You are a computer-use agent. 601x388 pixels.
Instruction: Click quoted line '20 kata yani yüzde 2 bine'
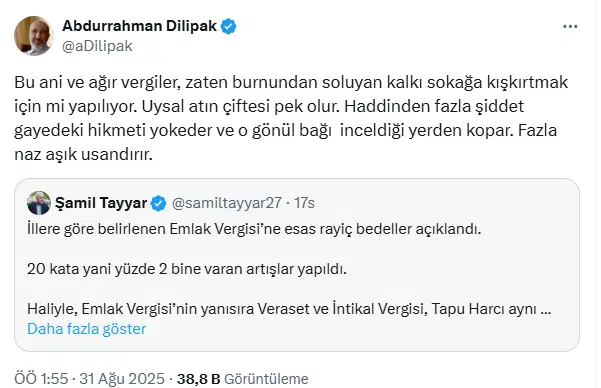pos(187,269)
